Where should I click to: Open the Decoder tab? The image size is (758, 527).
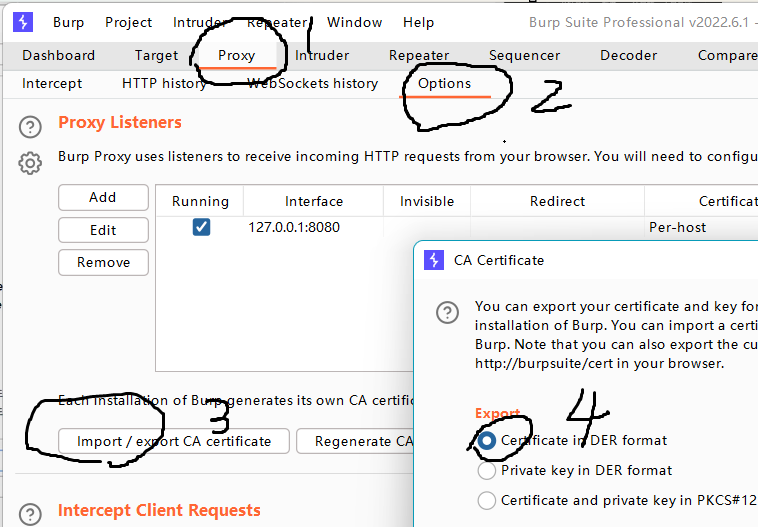tap(628, 55)
